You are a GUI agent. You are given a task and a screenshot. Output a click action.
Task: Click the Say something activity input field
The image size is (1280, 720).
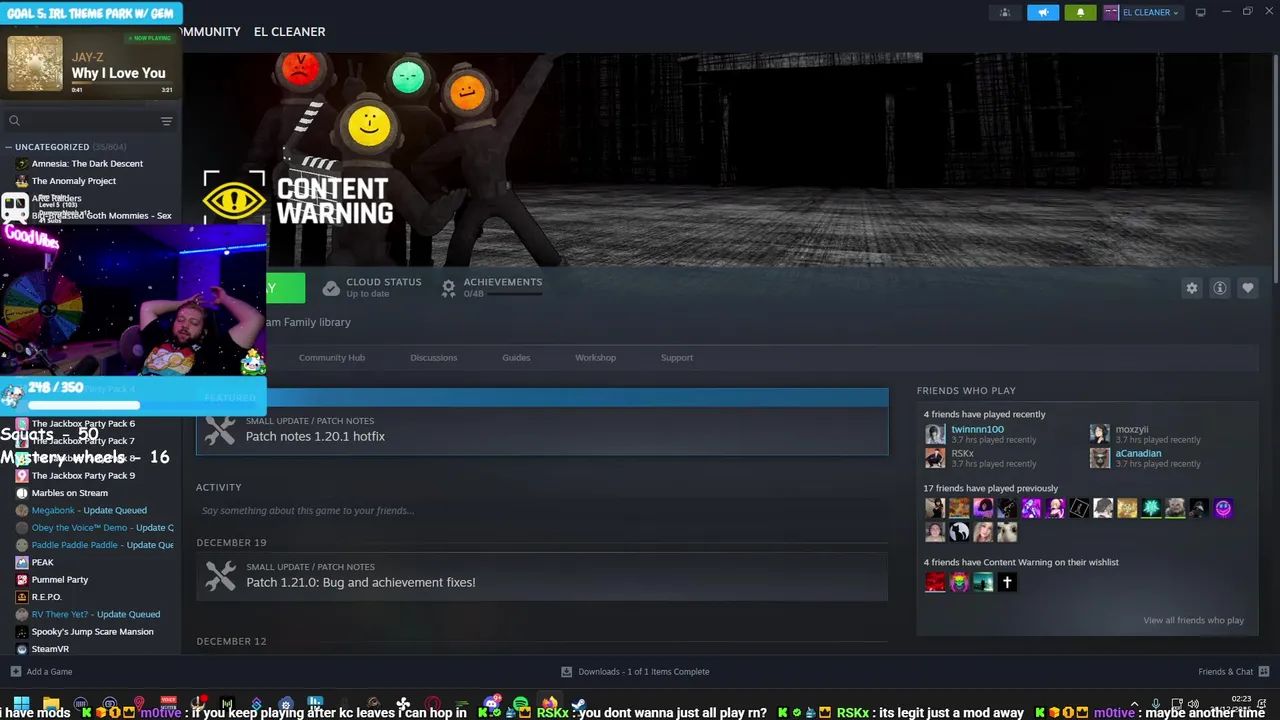(542, 511)
